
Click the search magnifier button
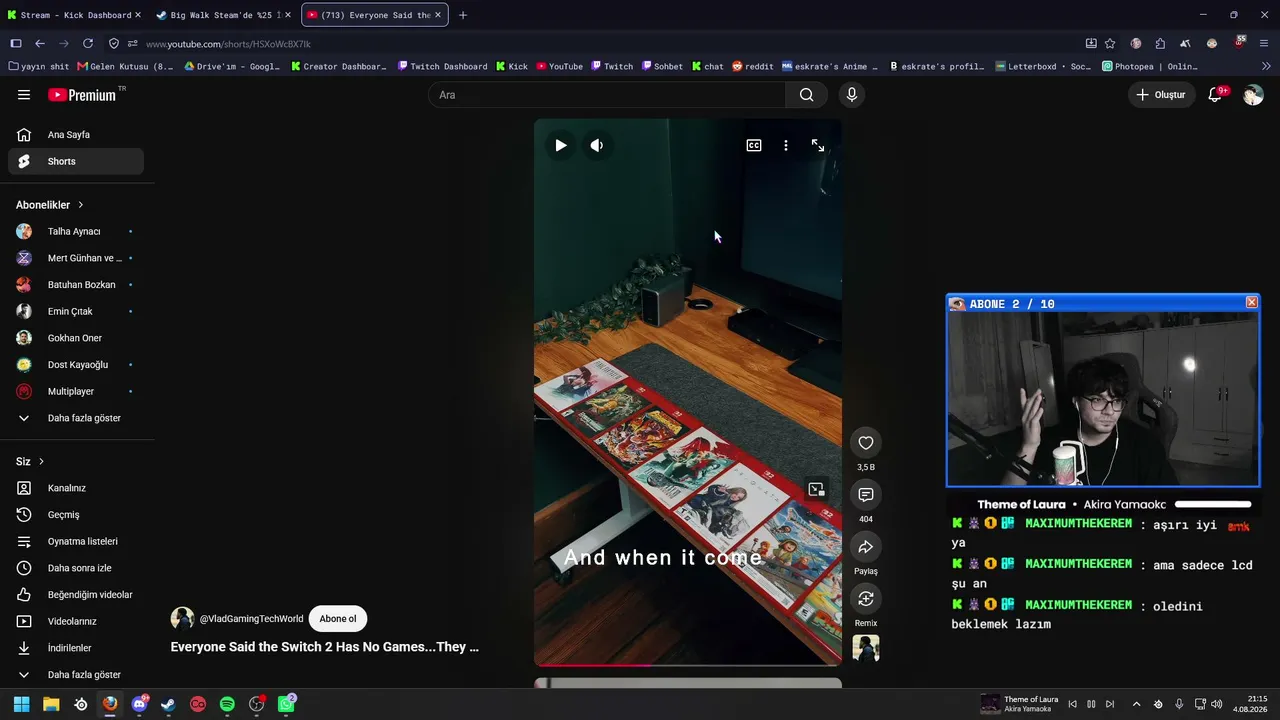pos(806,95)
